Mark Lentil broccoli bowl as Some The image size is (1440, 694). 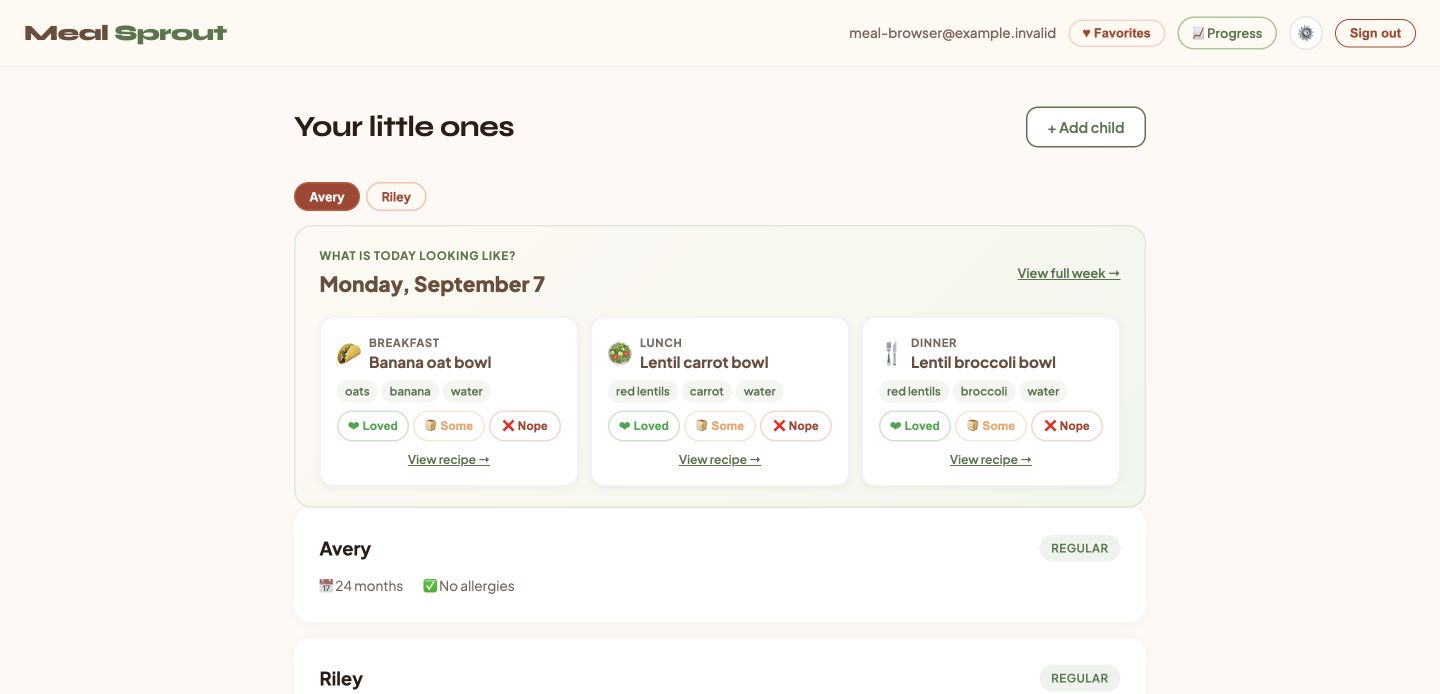tap(991, 426)
